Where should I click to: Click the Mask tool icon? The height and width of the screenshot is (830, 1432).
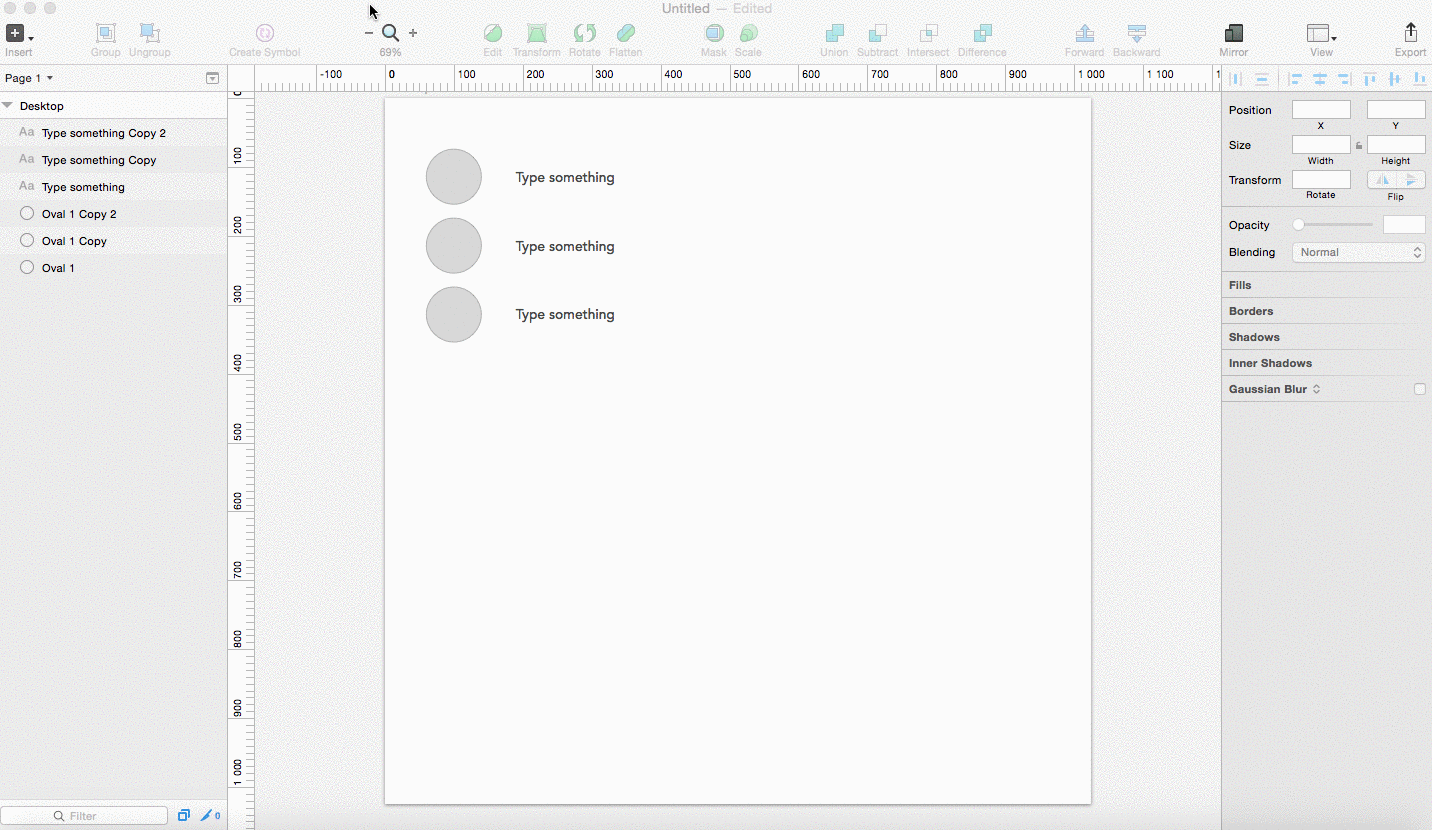714,34
